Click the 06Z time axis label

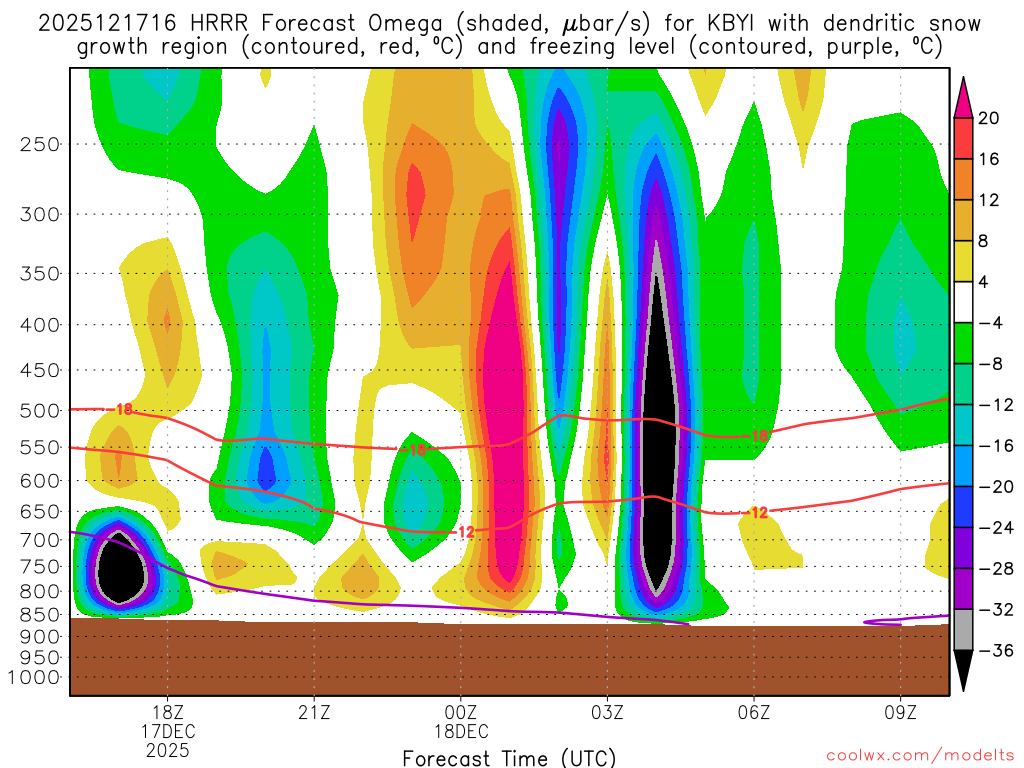(754, 712)
